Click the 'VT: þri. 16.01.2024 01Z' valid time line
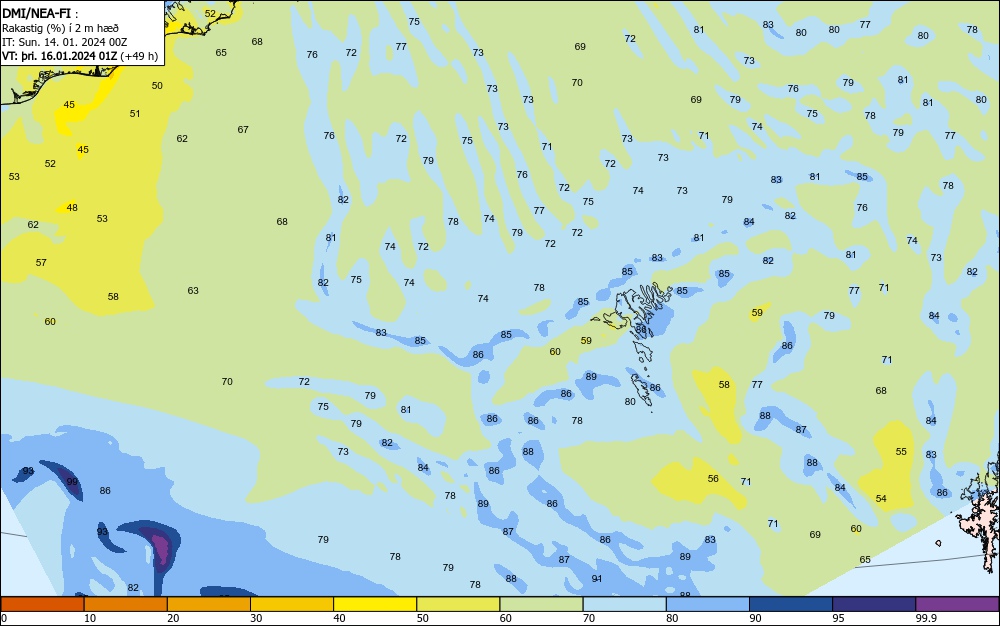 [x=59, y=56]
